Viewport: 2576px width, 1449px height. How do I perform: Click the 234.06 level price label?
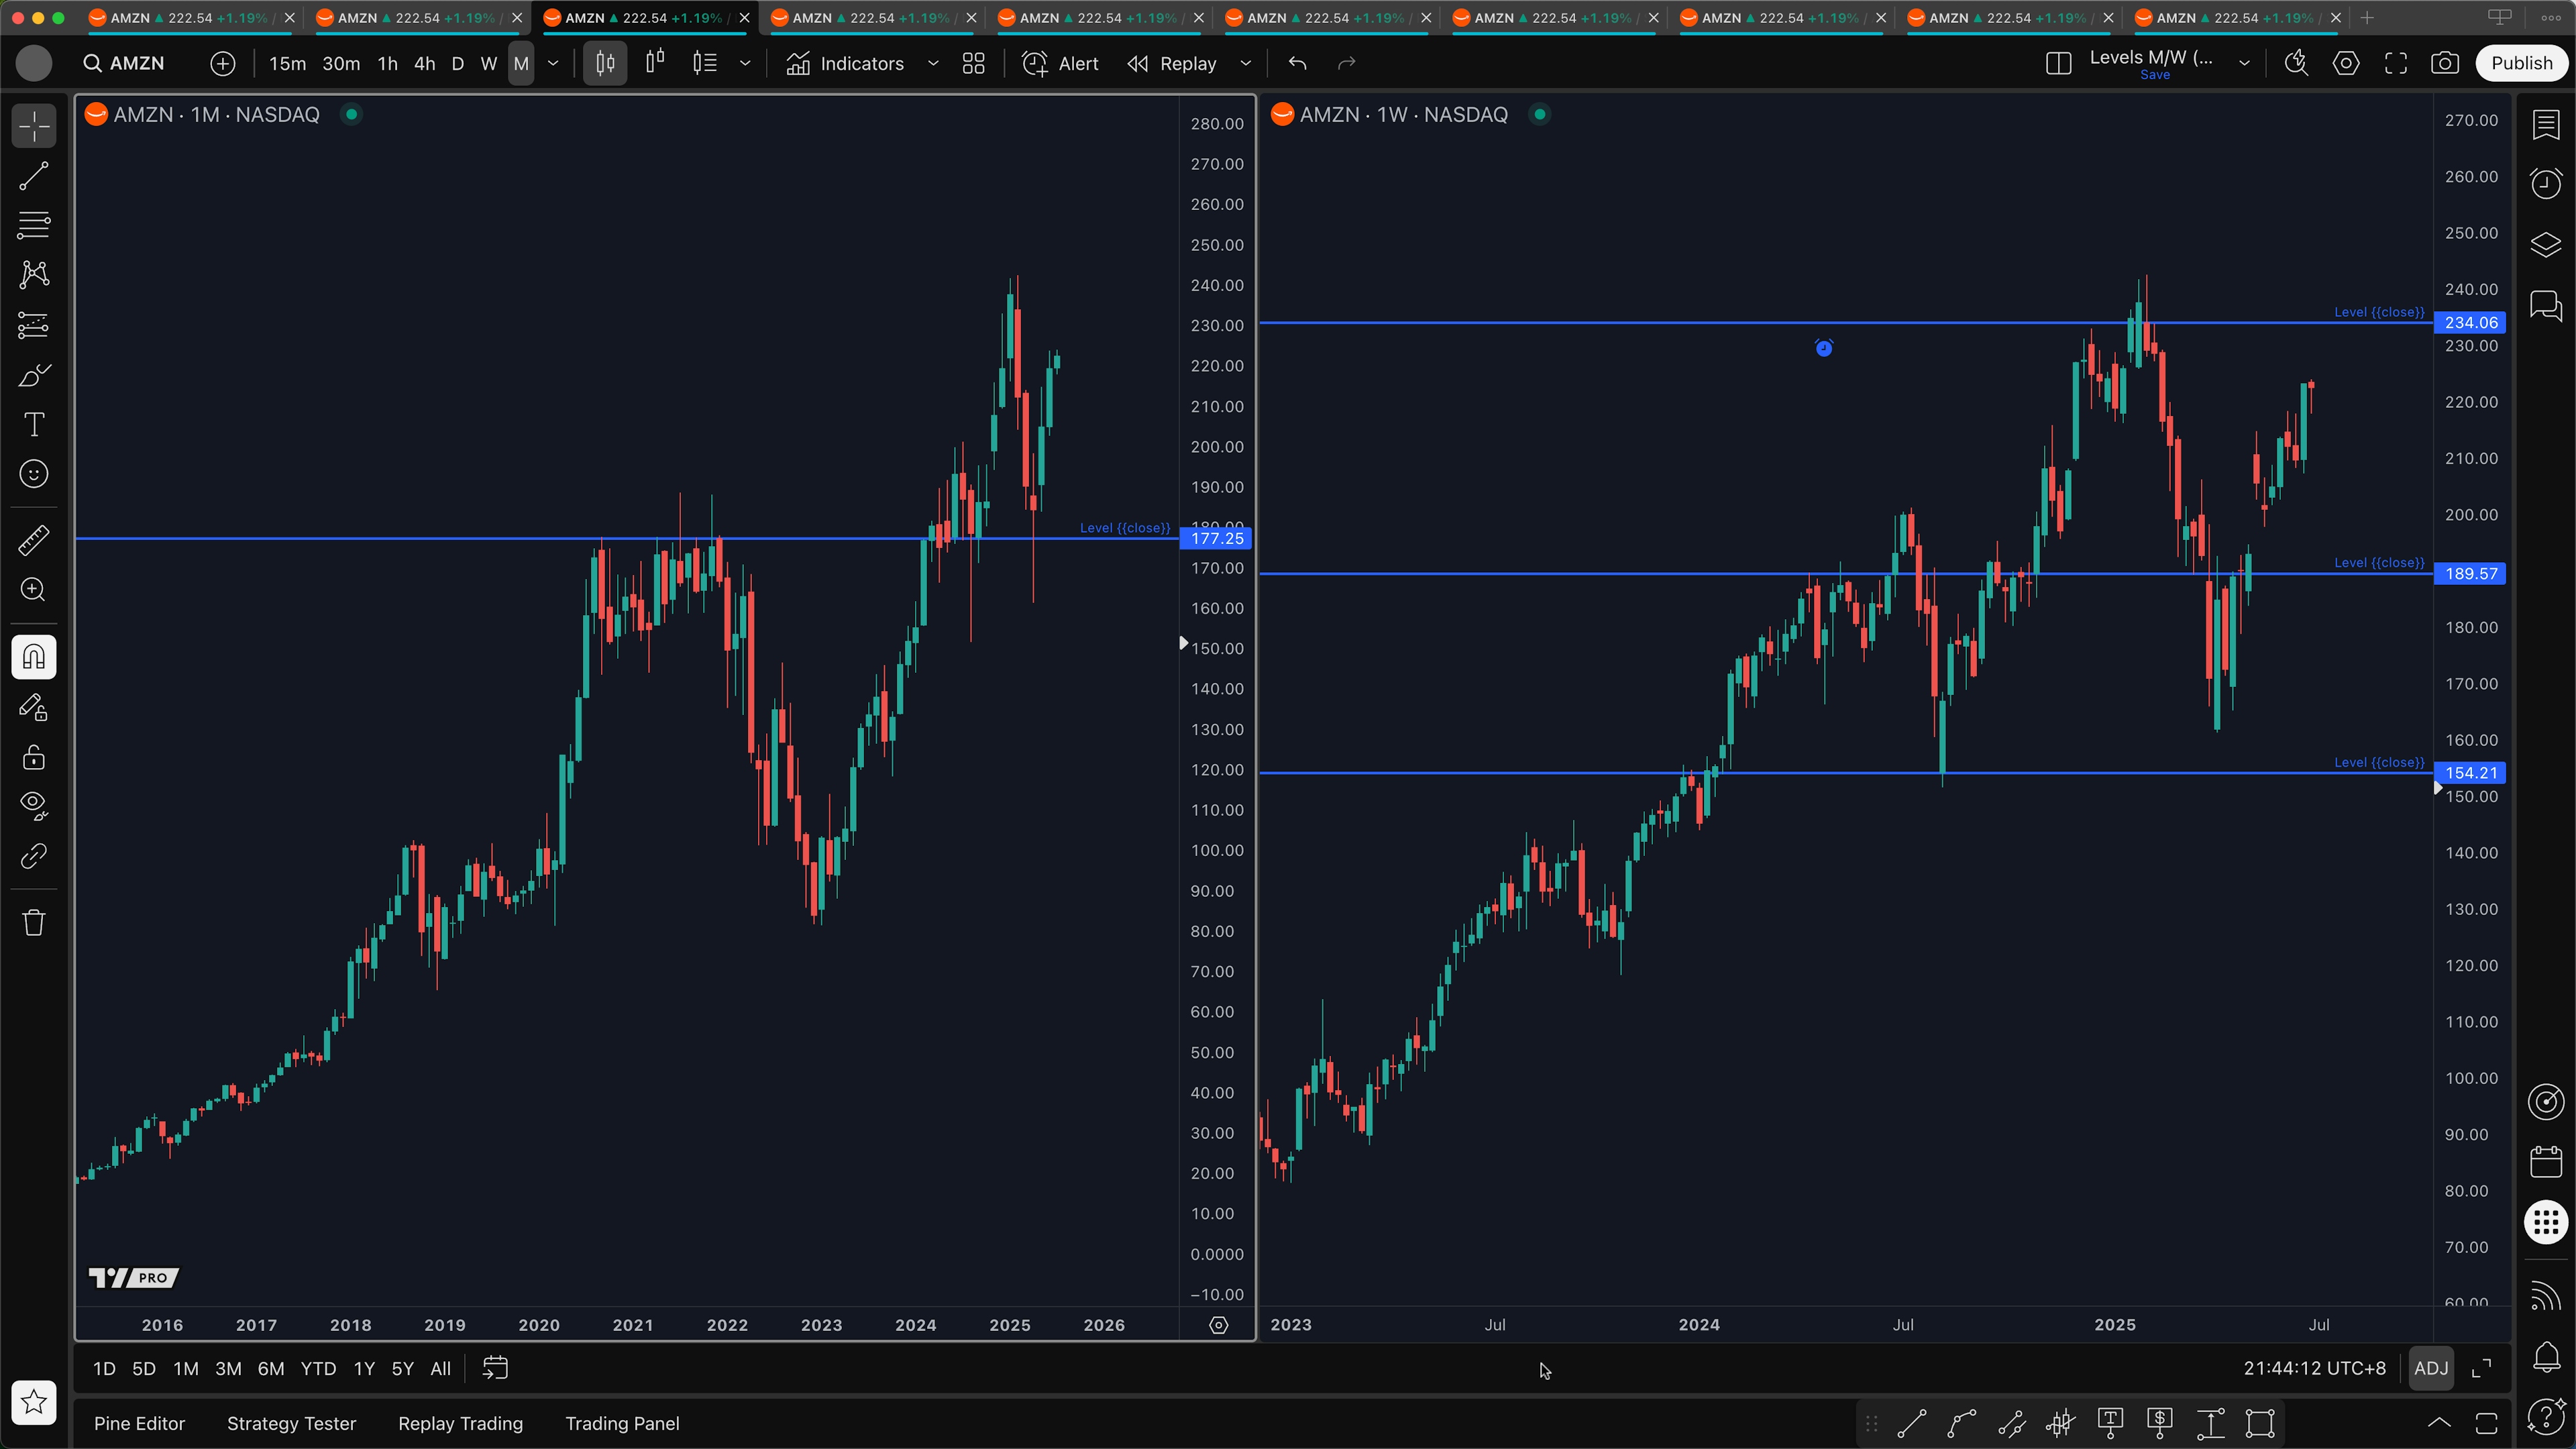[2470, 322]
